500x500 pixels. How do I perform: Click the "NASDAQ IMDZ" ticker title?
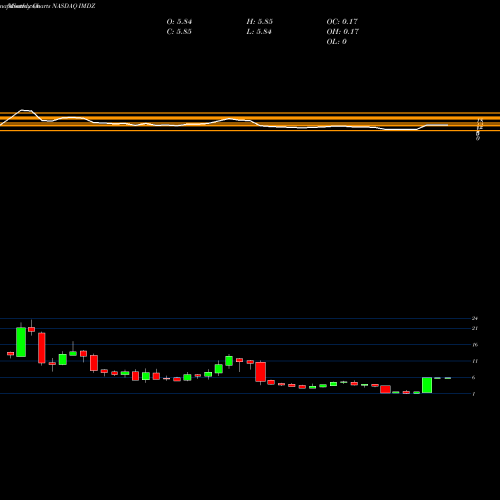click(x=73, y=6)
